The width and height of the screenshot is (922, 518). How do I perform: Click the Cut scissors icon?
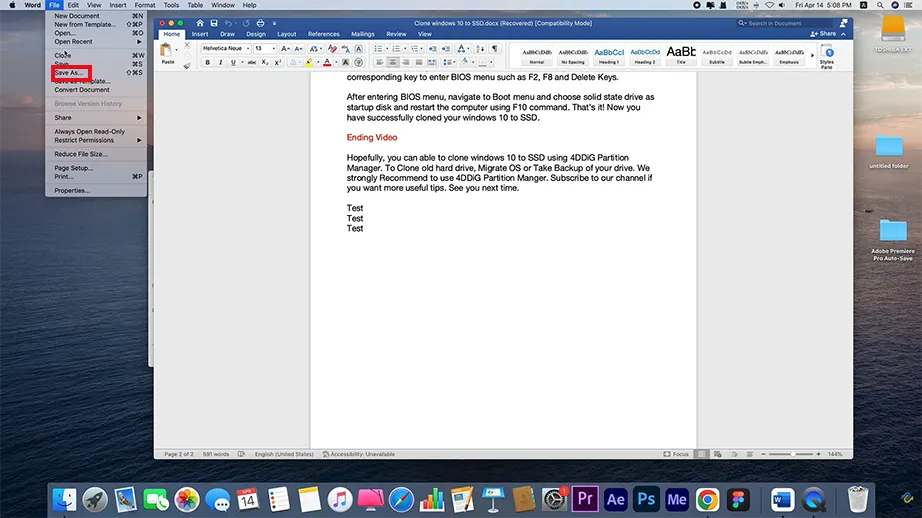point(187,45)
